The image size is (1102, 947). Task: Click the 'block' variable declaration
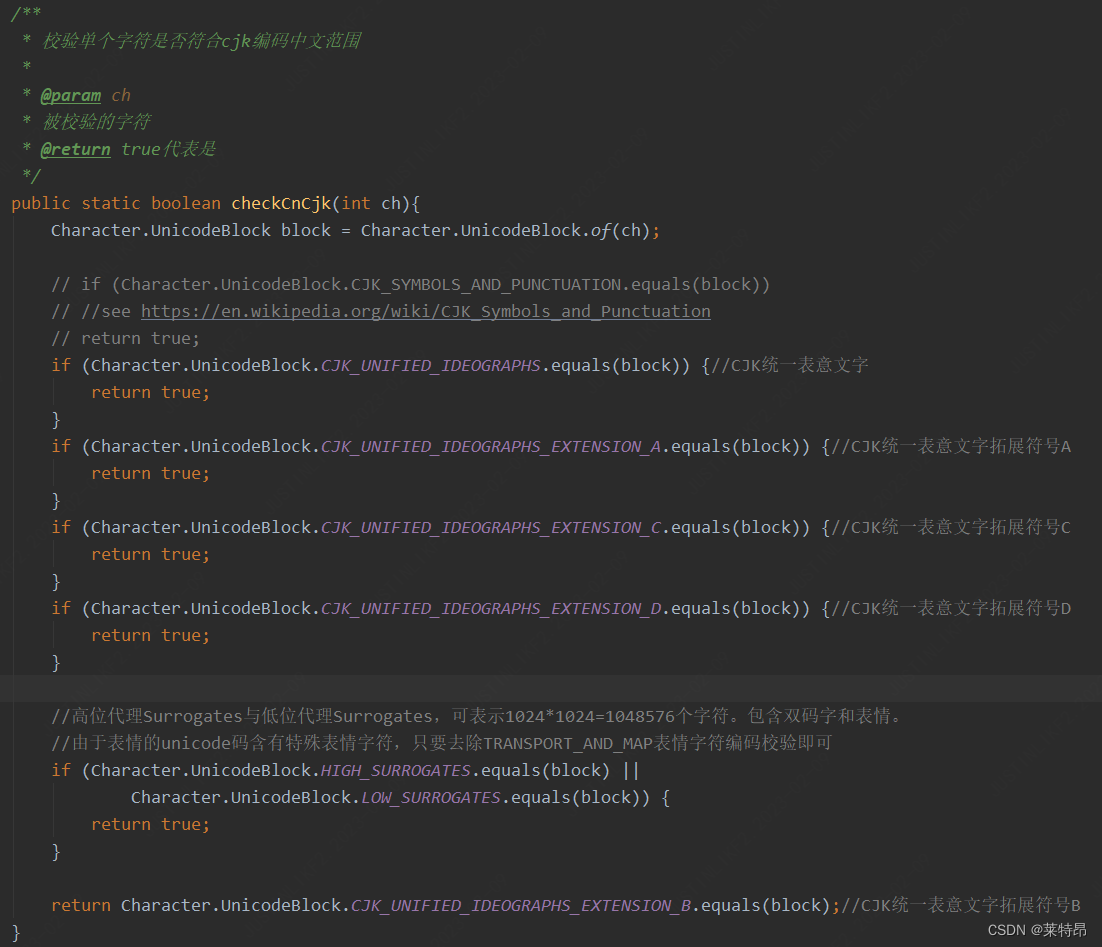pos(306,231)
